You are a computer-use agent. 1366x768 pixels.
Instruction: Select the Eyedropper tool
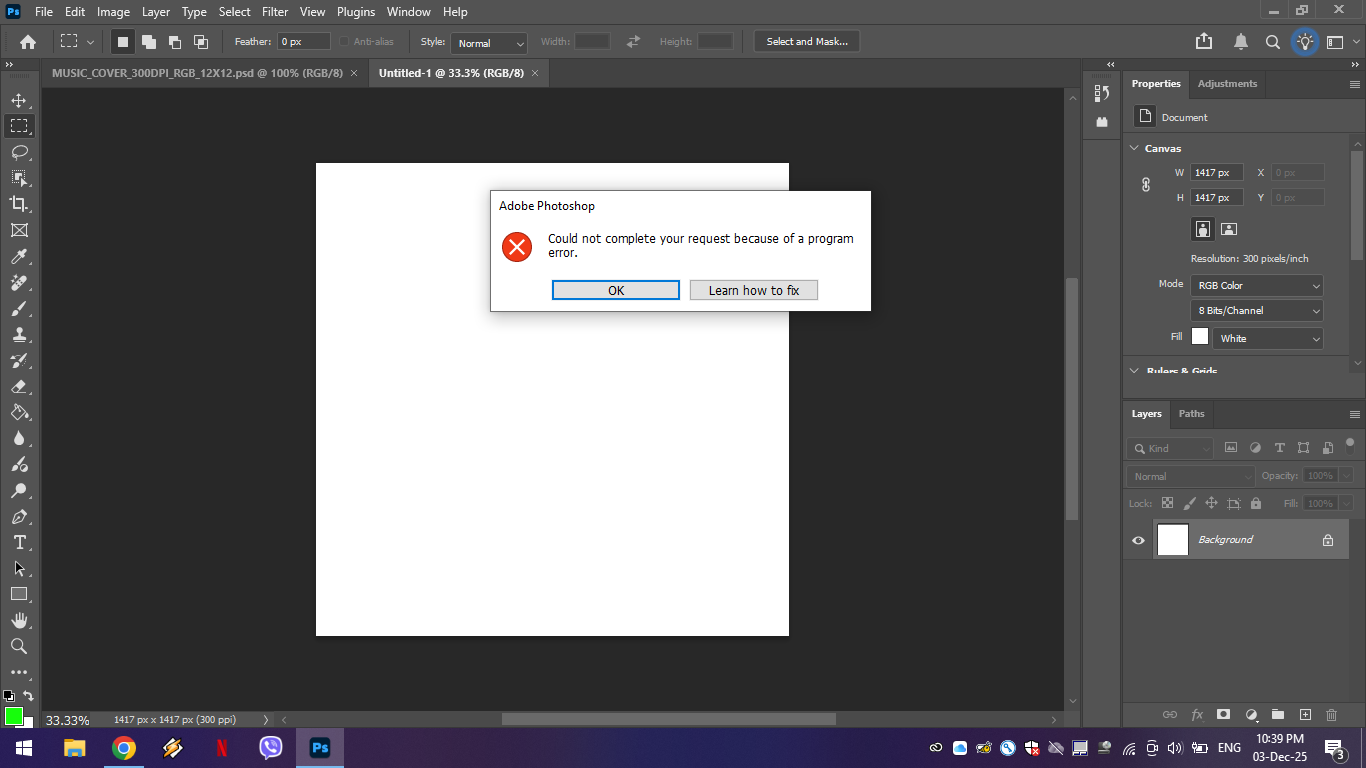20,256
